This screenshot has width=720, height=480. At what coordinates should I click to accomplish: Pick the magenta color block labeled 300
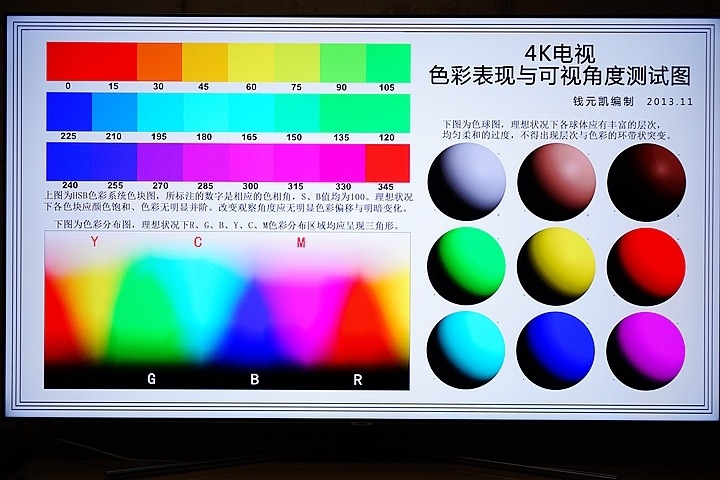(x=251, y=163)
